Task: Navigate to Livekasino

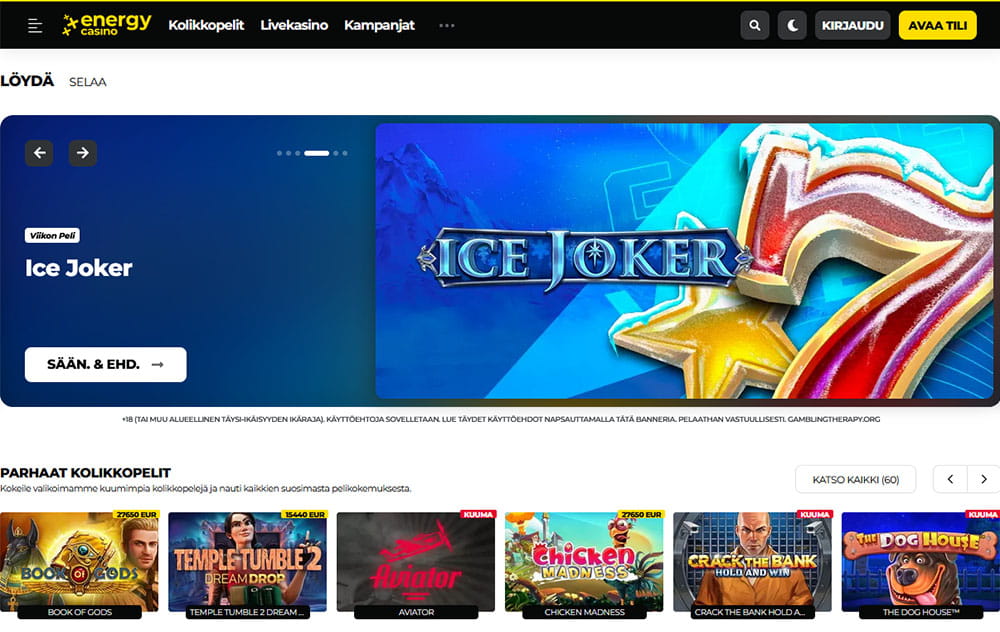Action: (294, 25)
